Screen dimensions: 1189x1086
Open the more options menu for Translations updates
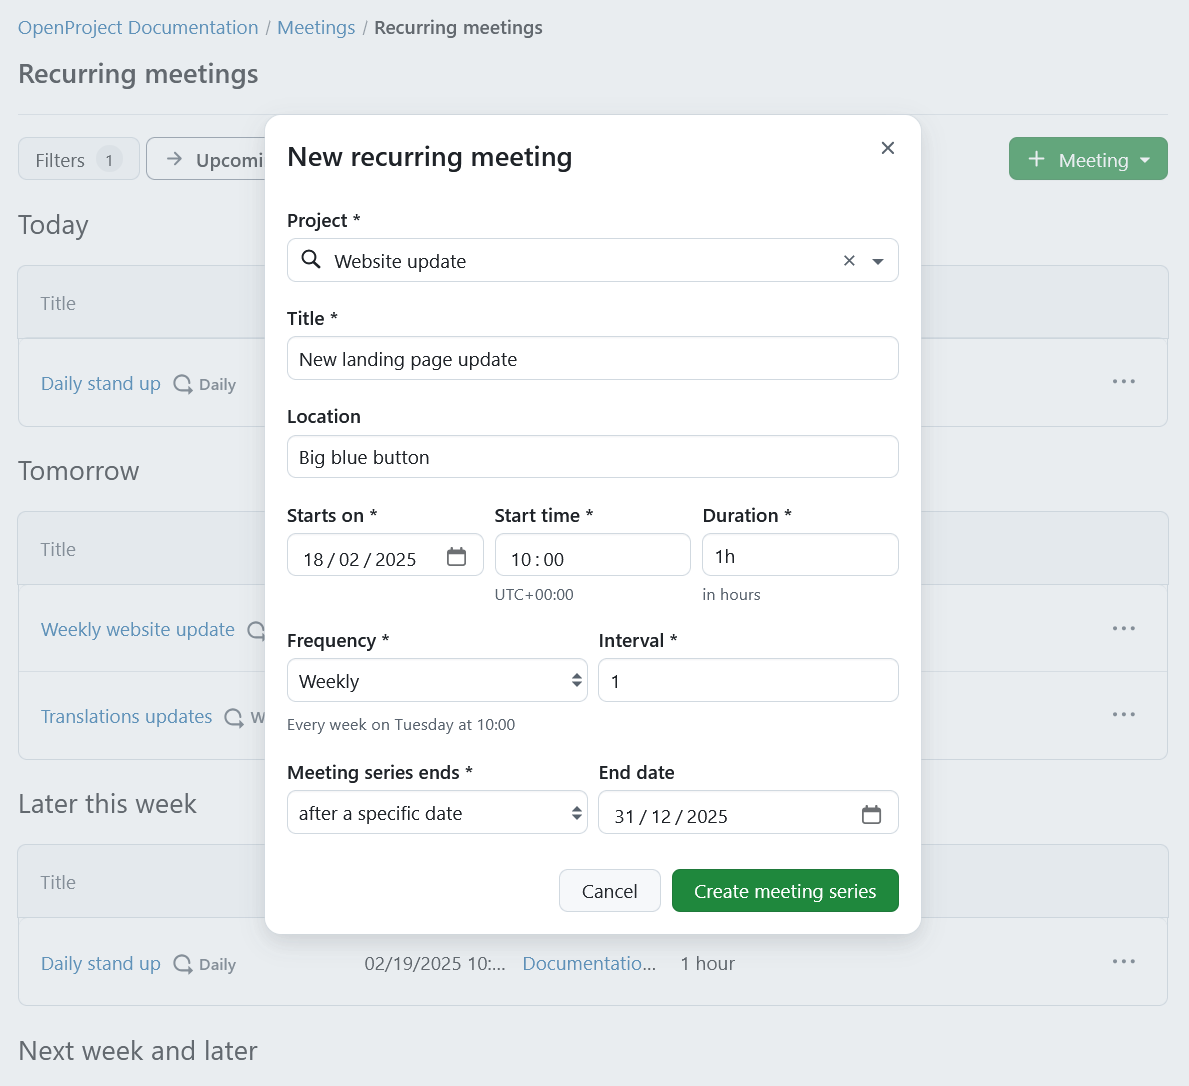[1124, 714]
